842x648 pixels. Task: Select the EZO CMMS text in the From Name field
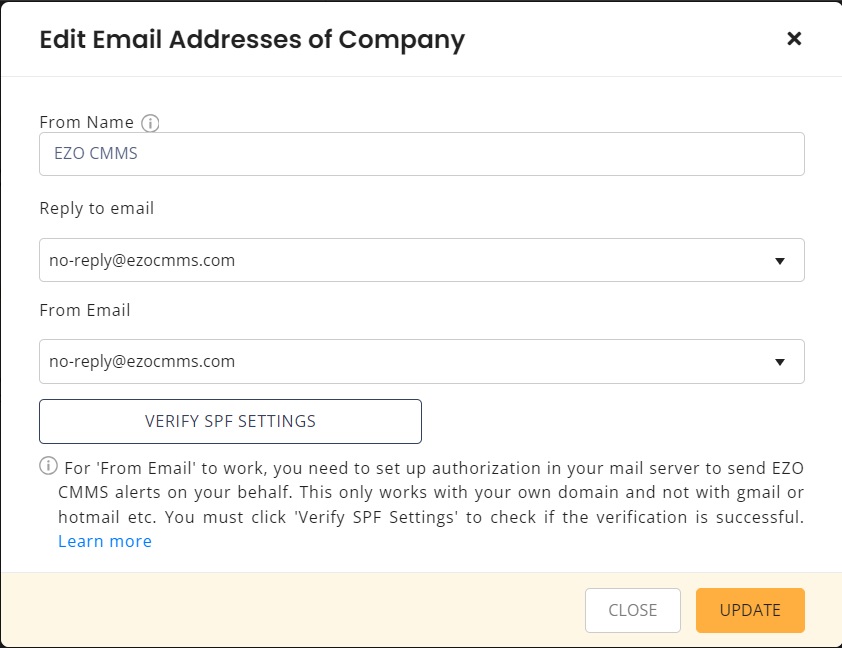(x=96, y=154)
